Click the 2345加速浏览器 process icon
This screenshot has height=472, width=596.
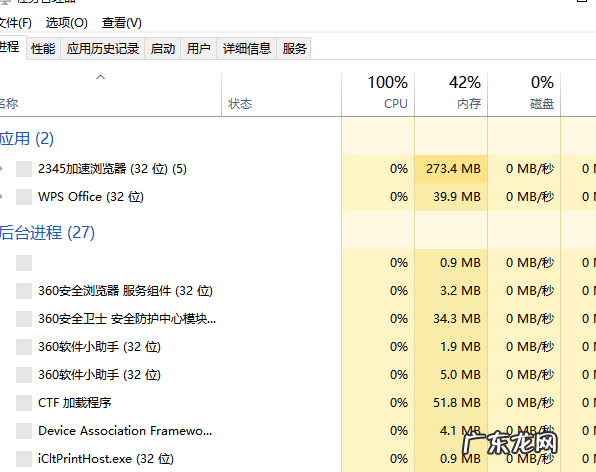[24, 169]
